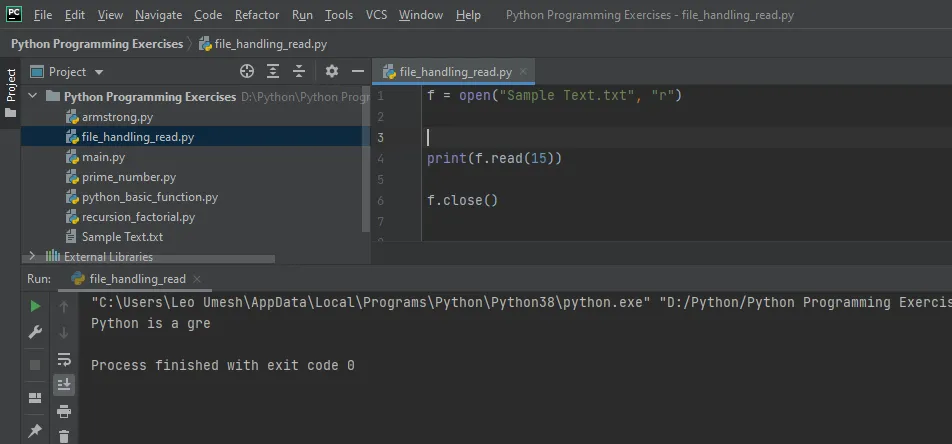Select prime_number.py in project tree

pos(129,177)
